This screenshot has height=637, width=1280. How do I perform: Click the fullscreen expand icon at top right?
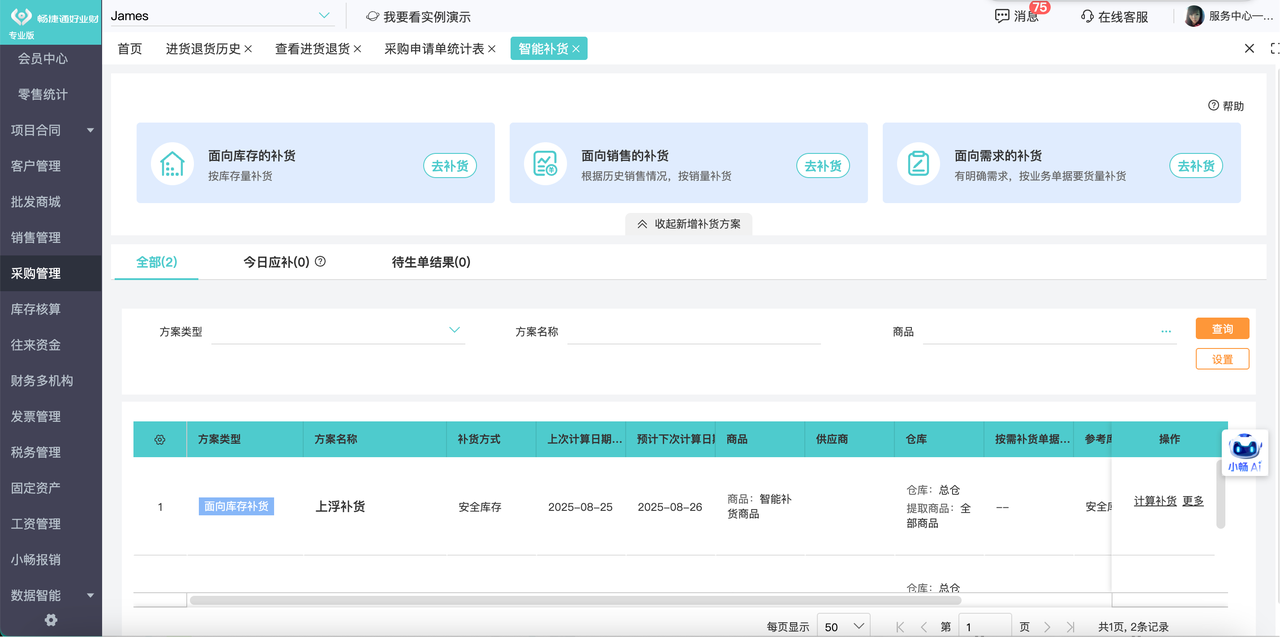[x=1275, y=48]
